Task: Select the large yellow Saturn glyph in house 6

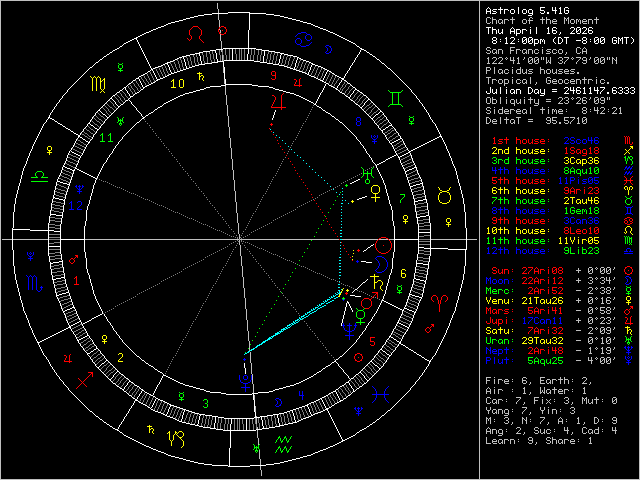Action: [376, 282]
